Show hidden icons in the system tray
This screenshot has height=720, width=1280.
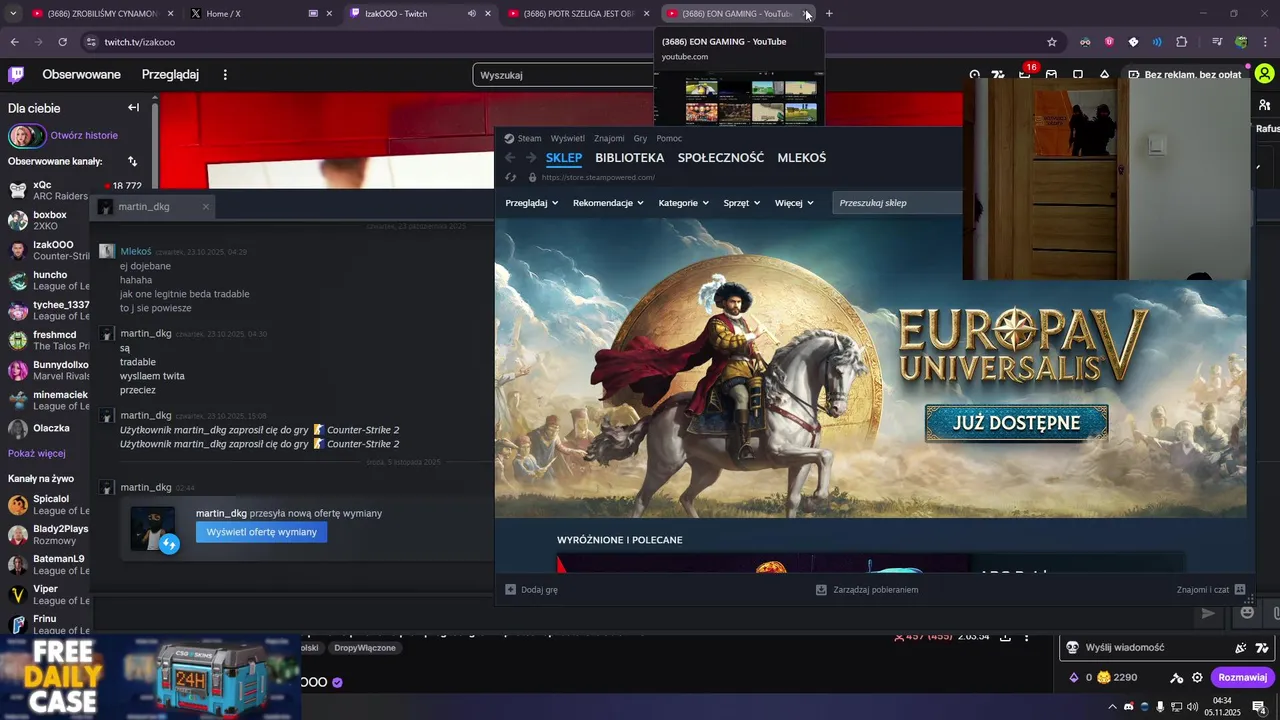tap(1112, 707)
